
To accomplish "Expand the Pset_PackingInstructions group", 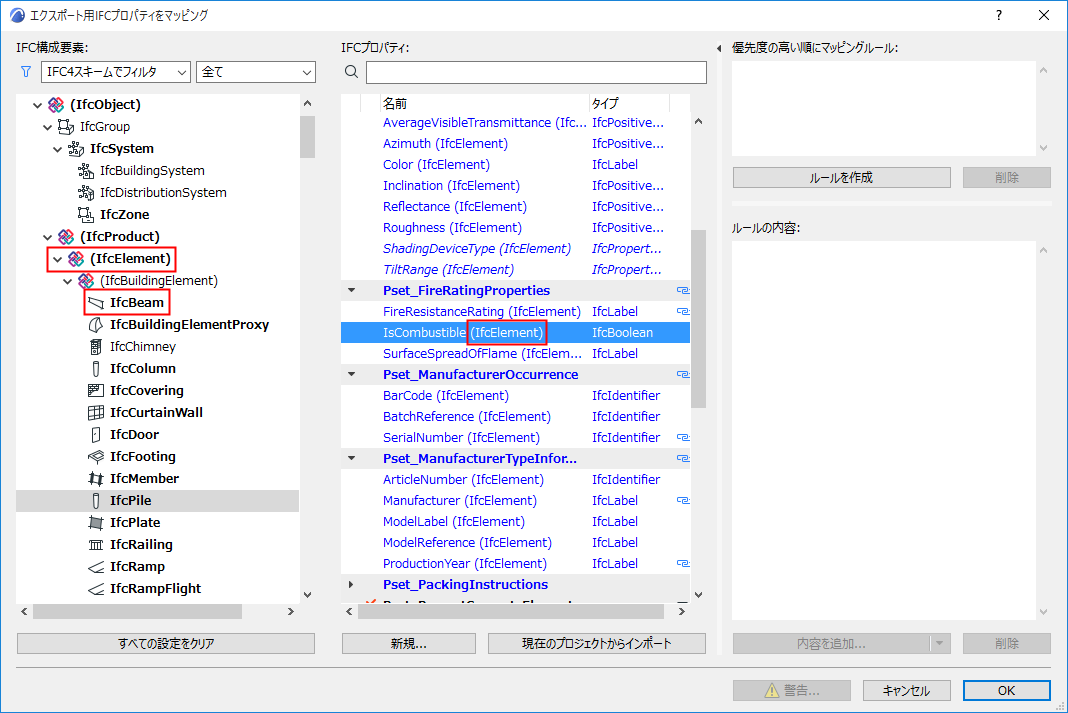I will [x=351, y=585].
